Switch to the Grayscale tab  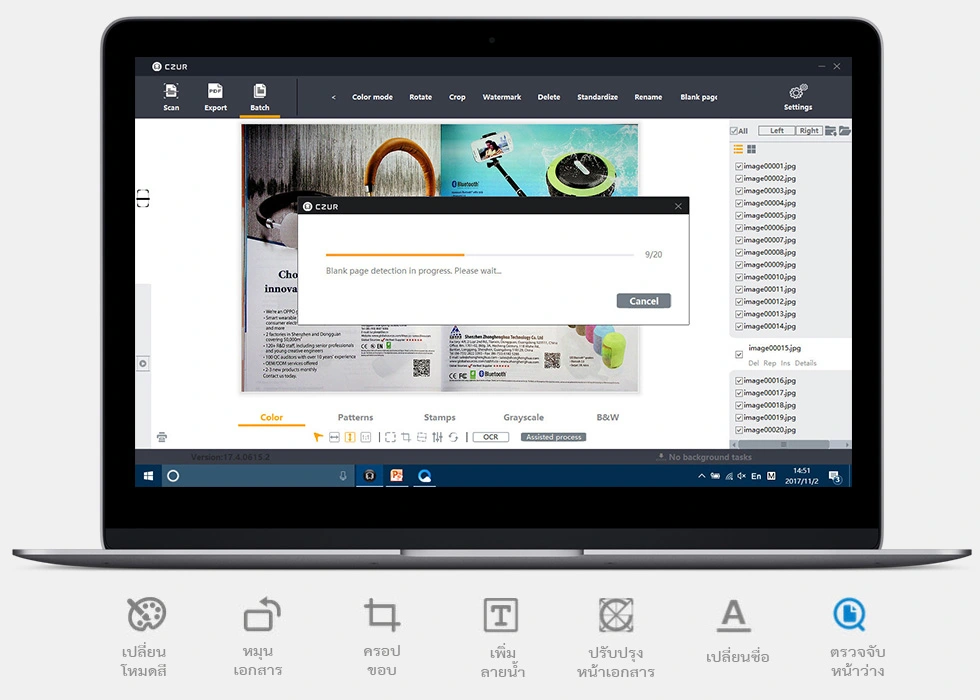click(x=523, y=417)
